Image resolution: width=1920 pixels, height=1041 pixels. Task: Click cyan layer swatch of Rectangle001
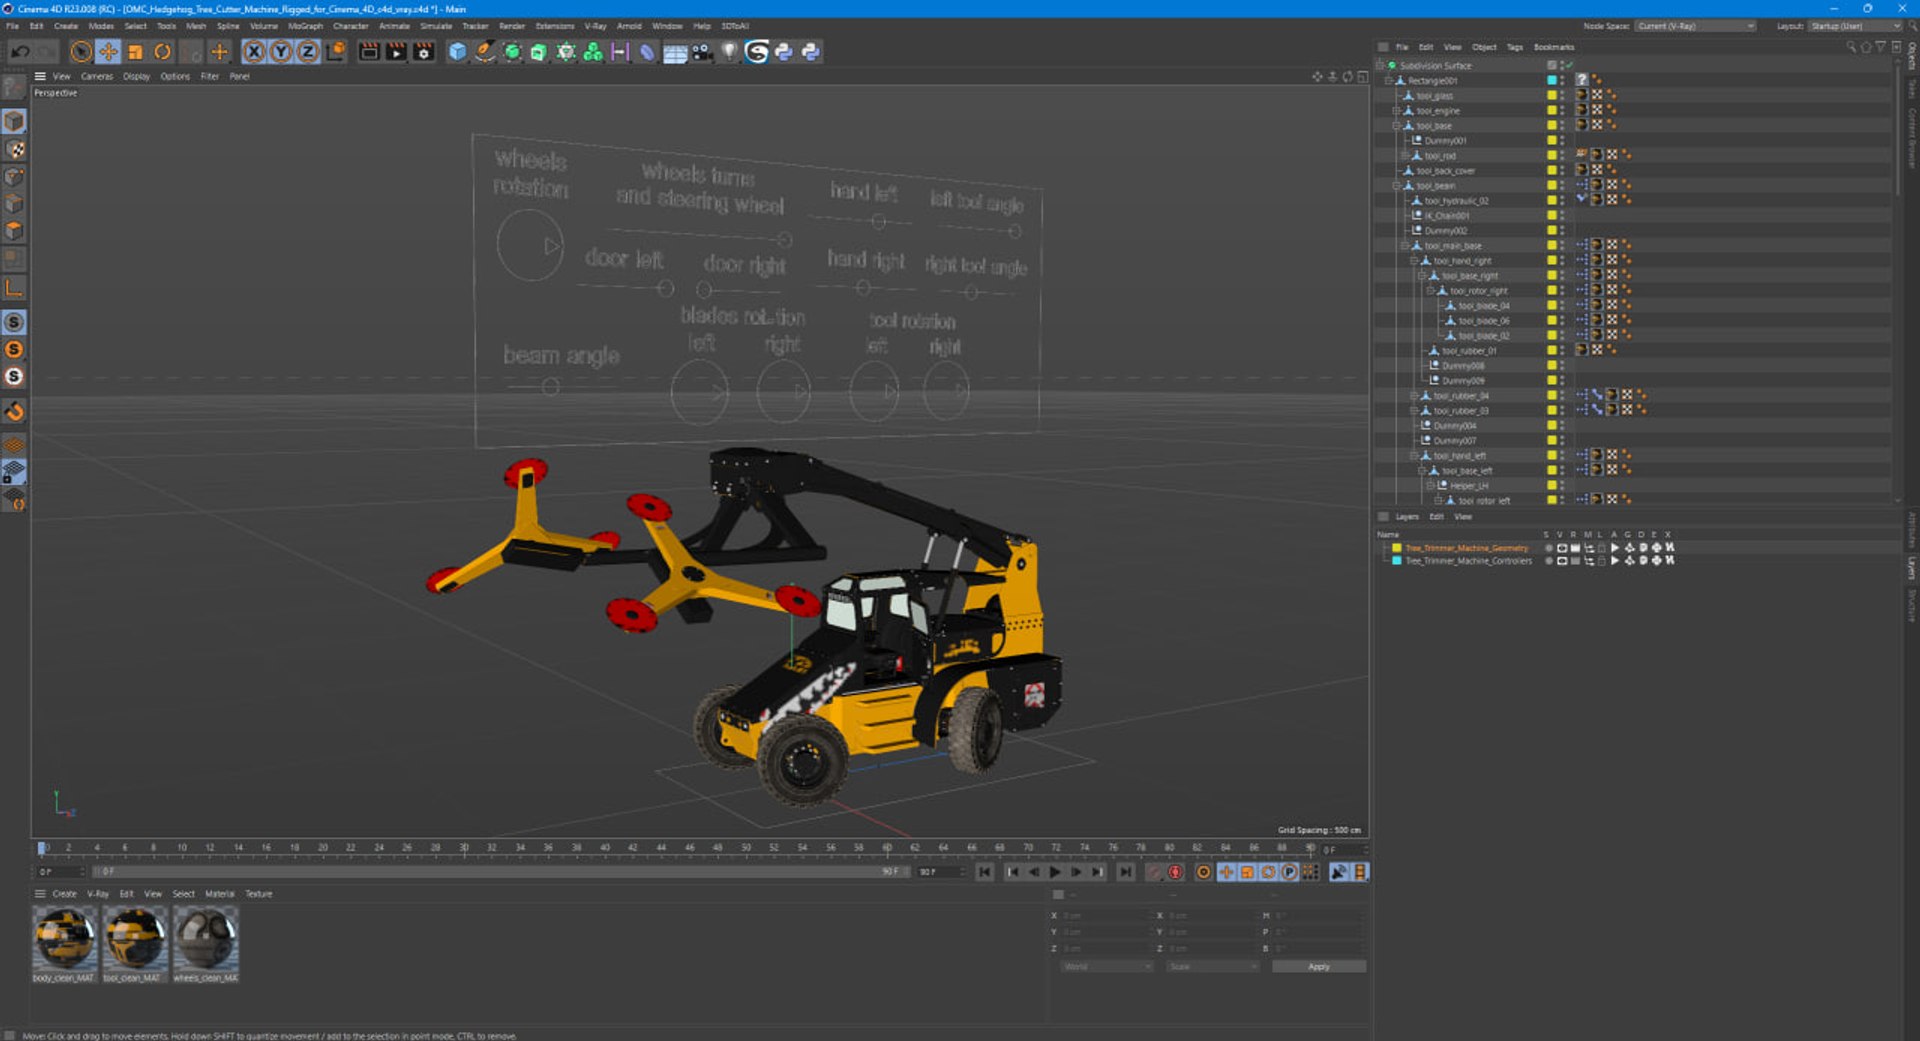pos(1552,81)
